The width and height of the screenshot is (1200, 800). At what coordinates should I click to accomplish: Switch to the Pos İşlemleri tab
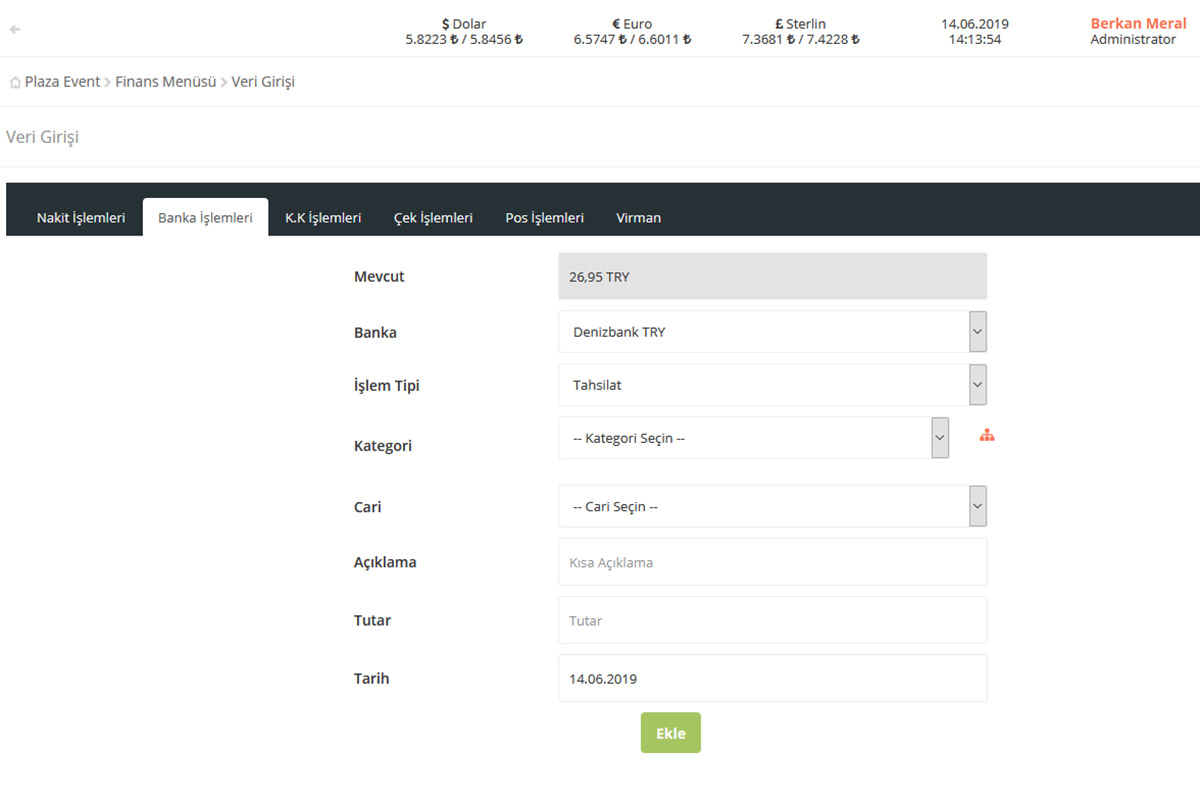click(544, 218)
